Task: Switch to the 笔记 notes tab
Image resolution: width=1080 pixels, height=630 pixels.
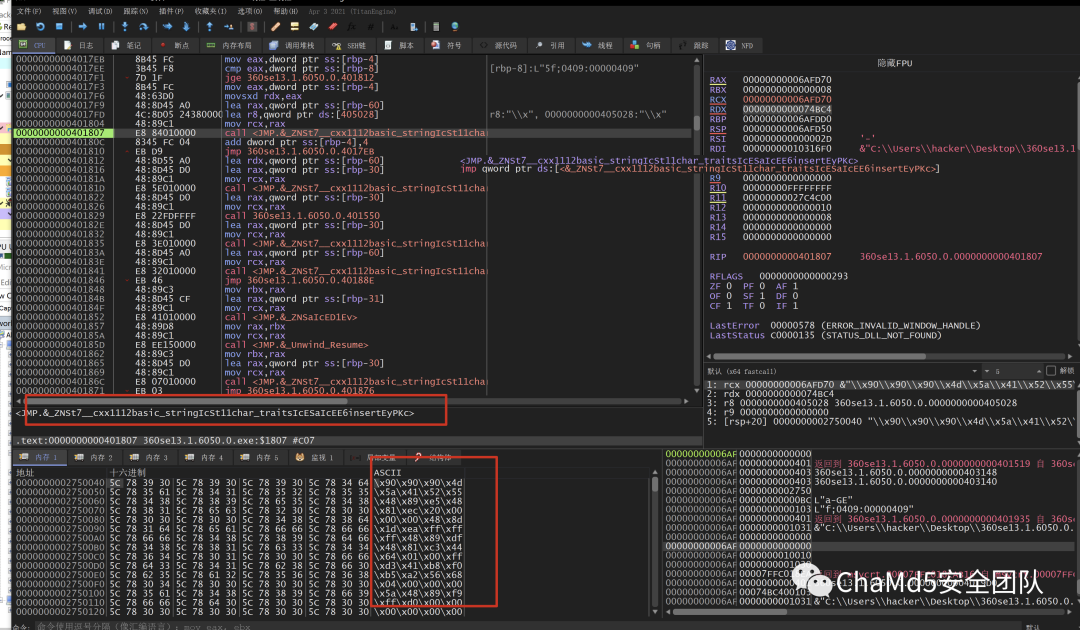Action: click(127, 45)
